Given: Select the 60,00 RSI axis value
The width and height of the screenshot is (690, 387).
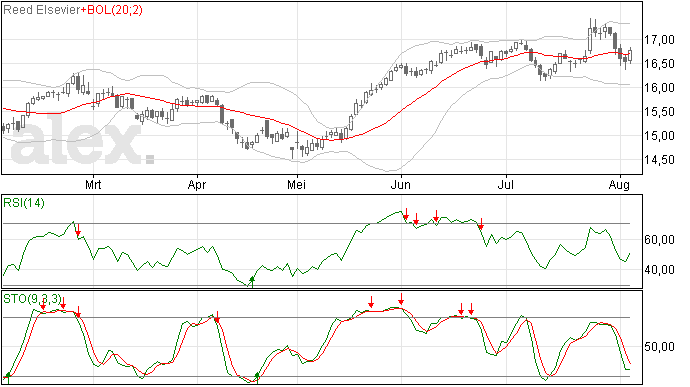Looking at the screenshot, I should coord(659,240).
